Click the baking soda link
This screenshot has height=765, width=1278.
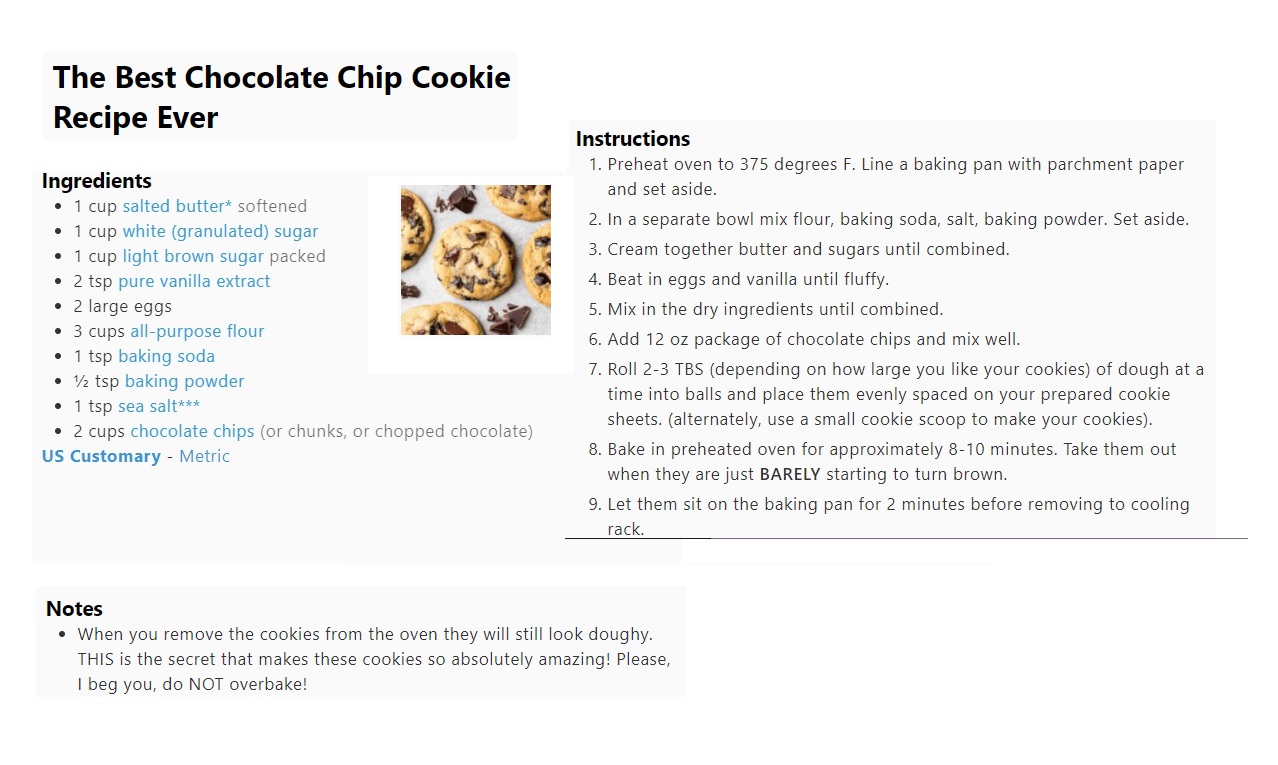[166, 356]
